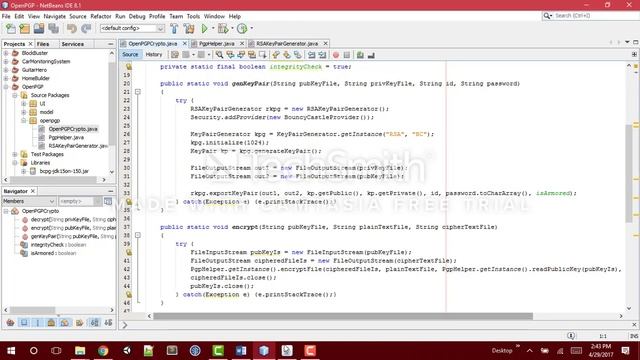Image resolution: width=640 pixels, height=360 pixels.
Task: Toggle Show Non-Public Members in Navigator
Action: (51, 322)
